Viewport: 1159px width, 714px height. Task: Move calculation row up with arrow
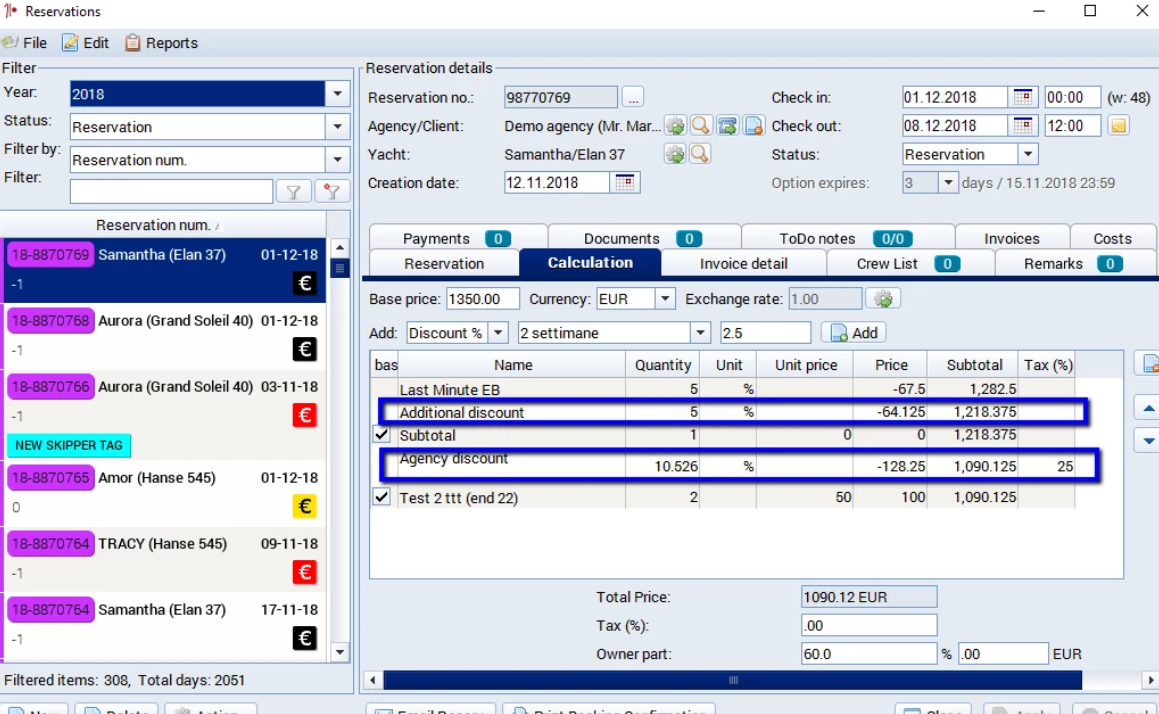(x=1148, y=408)
